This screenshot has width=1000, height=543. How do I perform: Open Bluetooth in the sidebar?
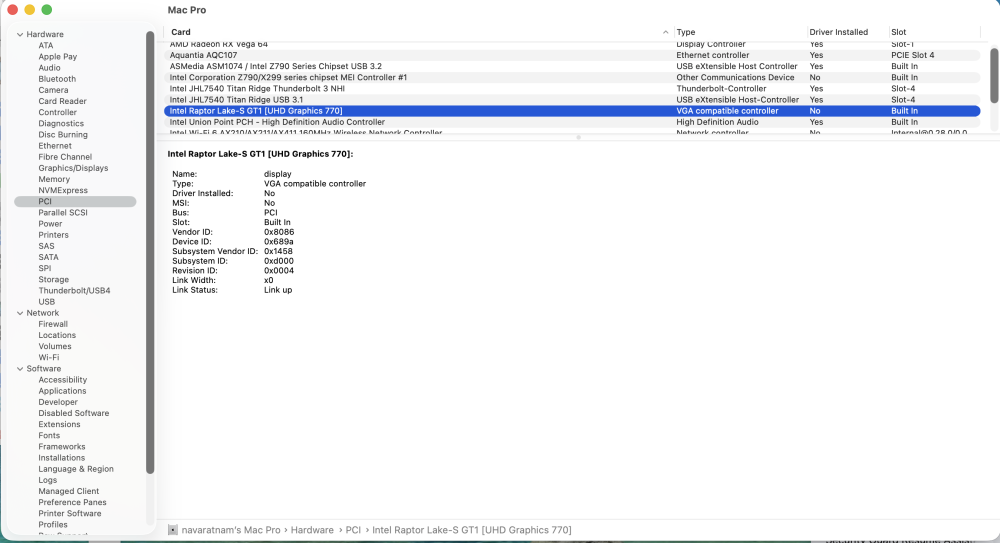pos(57,79)
